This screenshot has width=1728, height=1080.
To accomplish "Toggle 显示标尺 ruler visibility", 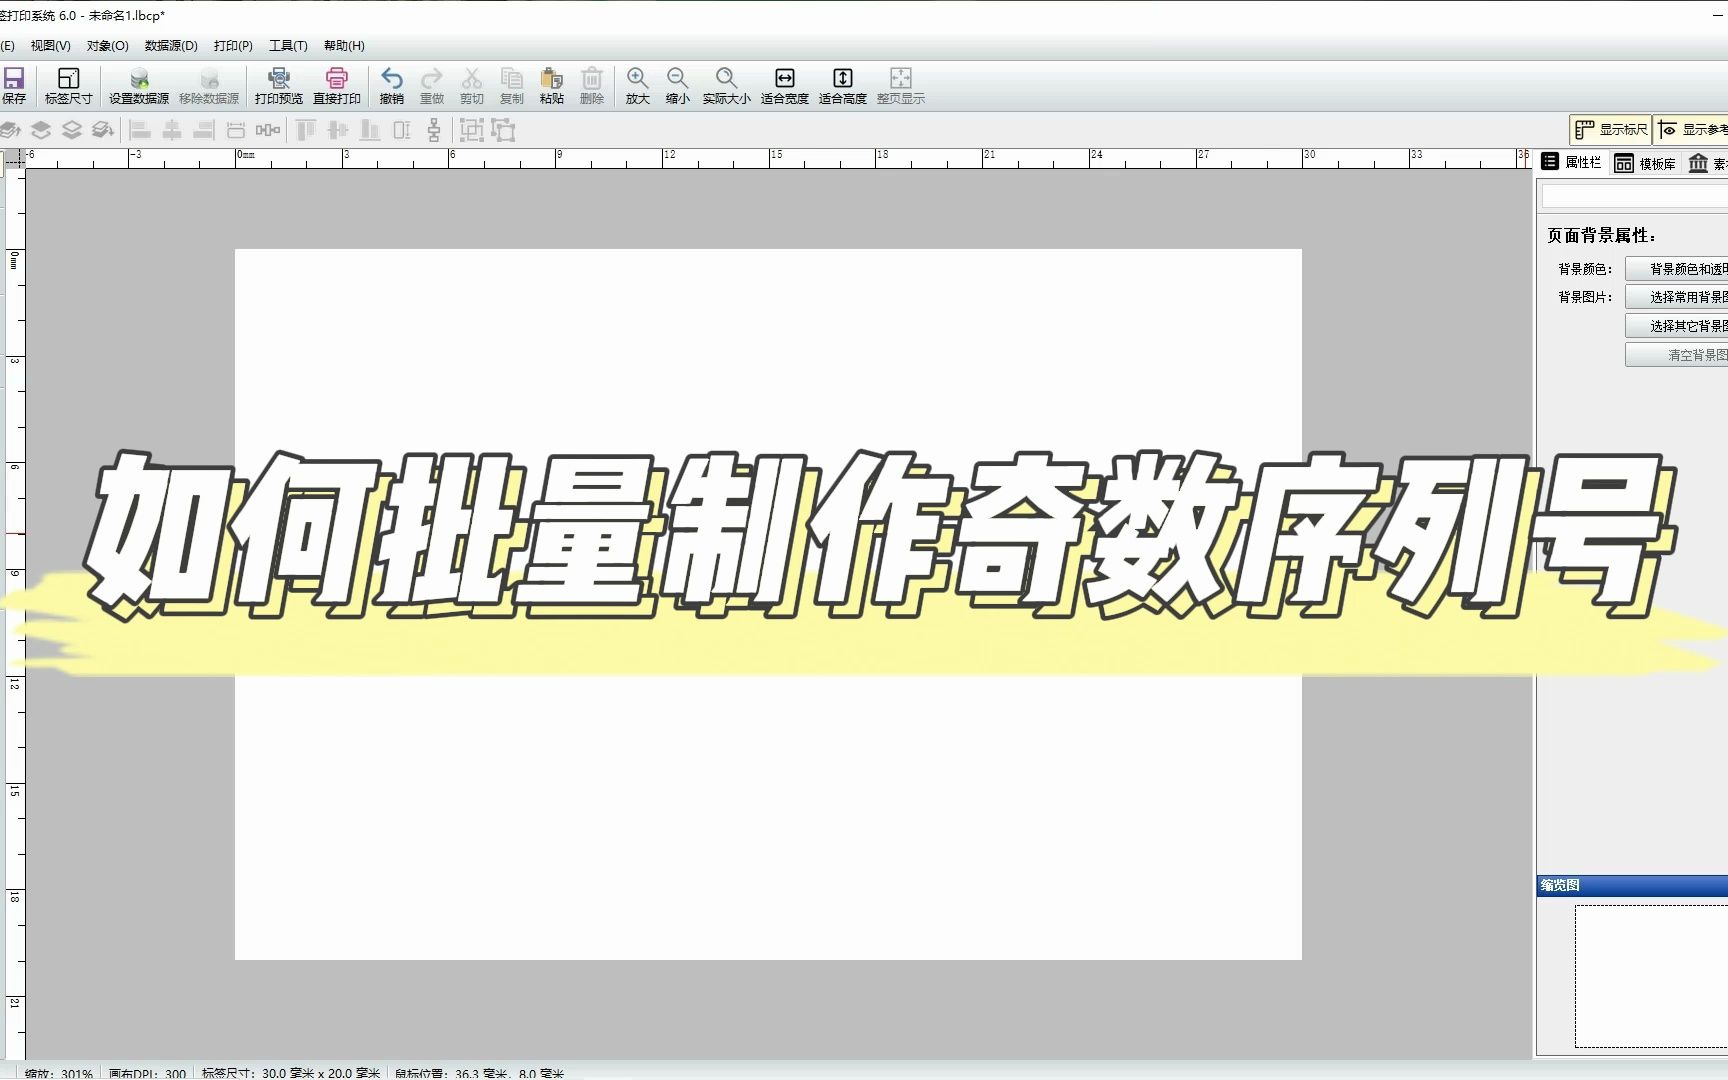I will coord(1611,129).
